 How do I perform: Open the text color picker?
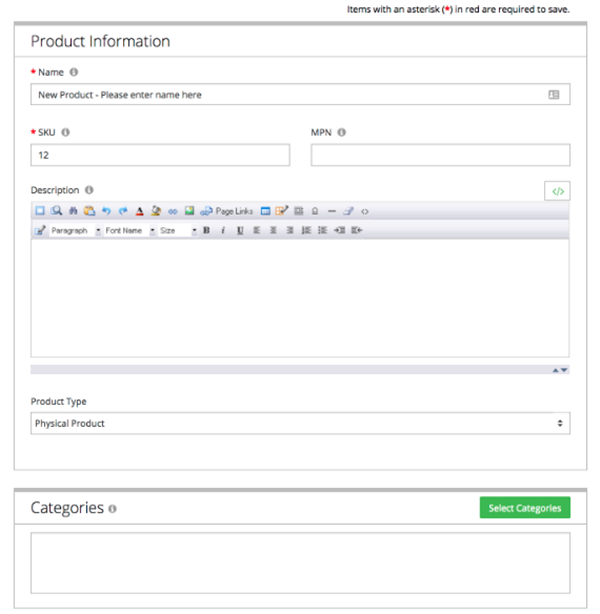coord(139,211)
